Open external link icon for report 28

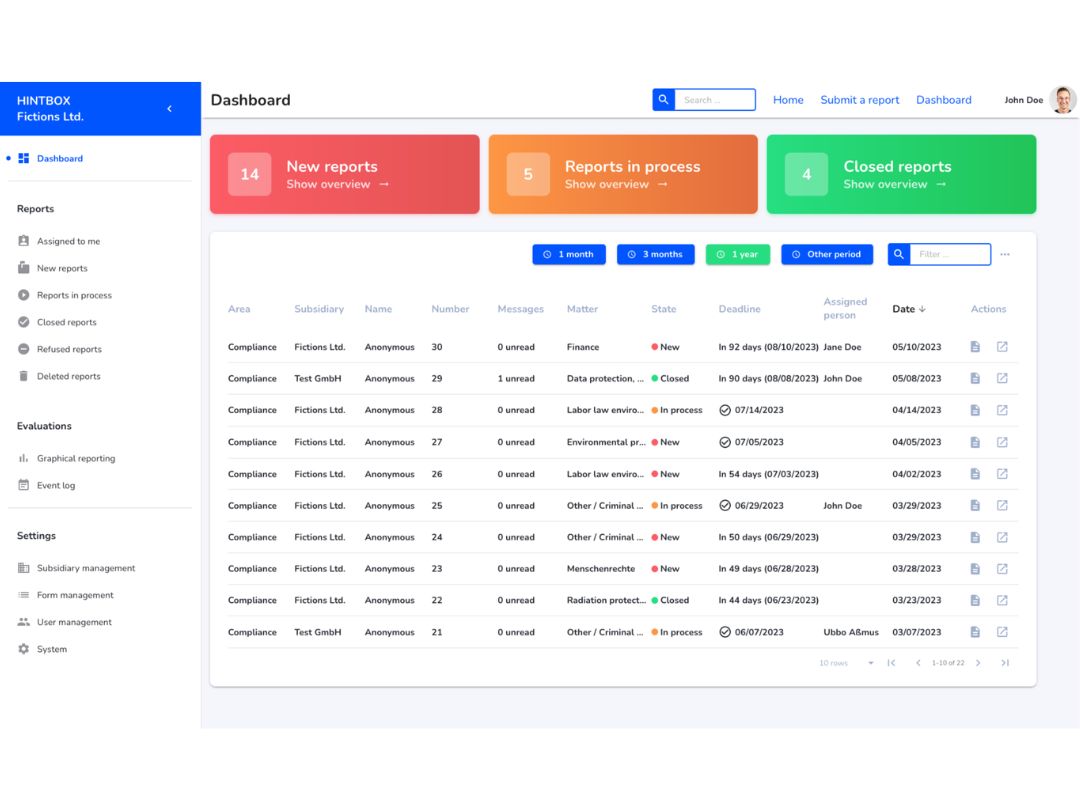click(x=1002, y=410)
